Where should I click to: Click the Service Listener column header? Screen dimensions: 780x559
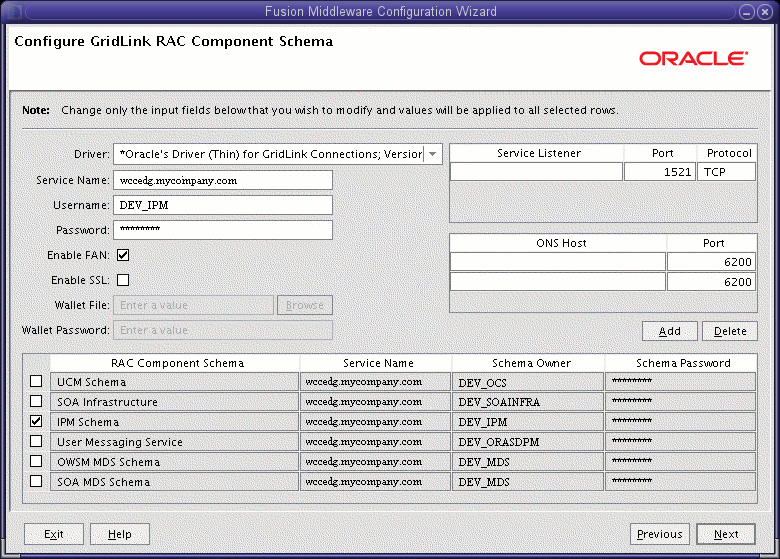pyautogui.click(x=537, y=153)
